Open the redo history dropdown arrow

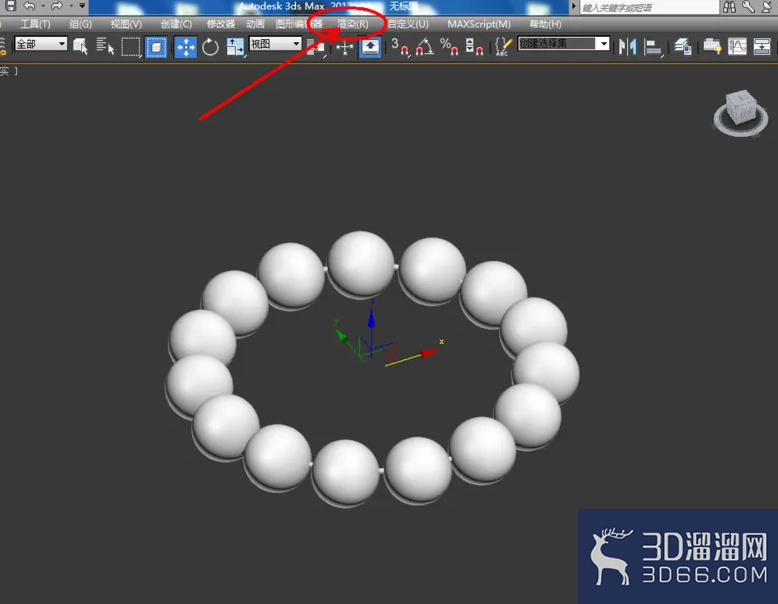(70, 6)
